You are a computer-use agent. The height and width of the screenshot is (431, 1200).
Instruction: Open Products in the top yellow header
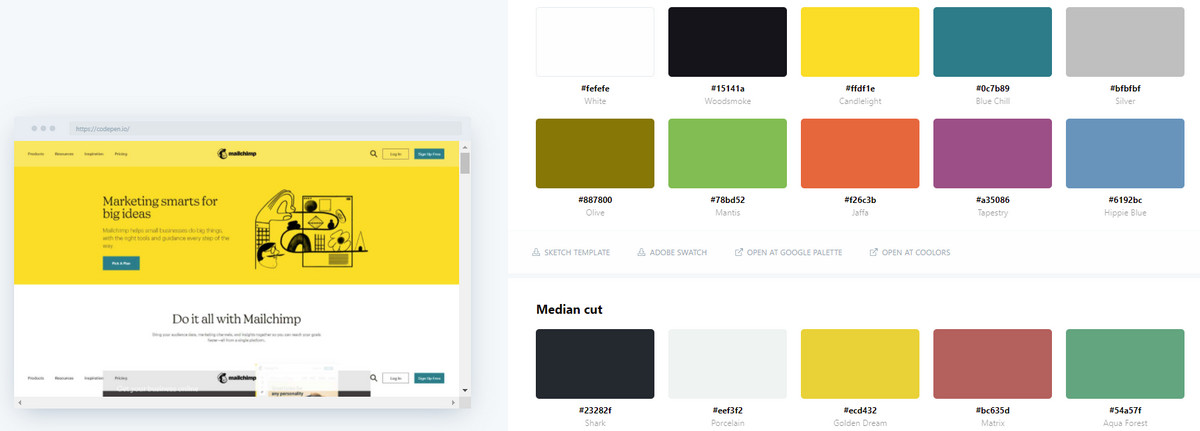[x=36, y=154]
